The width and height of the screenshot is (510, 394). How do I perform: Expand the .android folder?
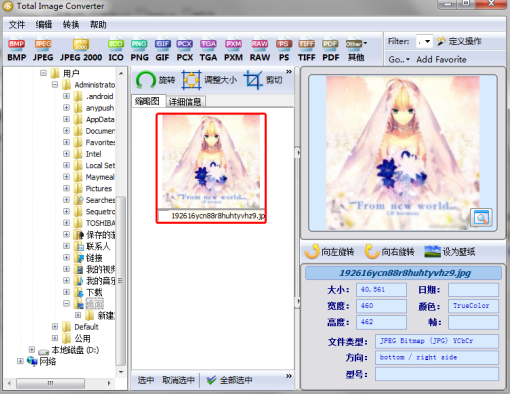click(66, 96)
